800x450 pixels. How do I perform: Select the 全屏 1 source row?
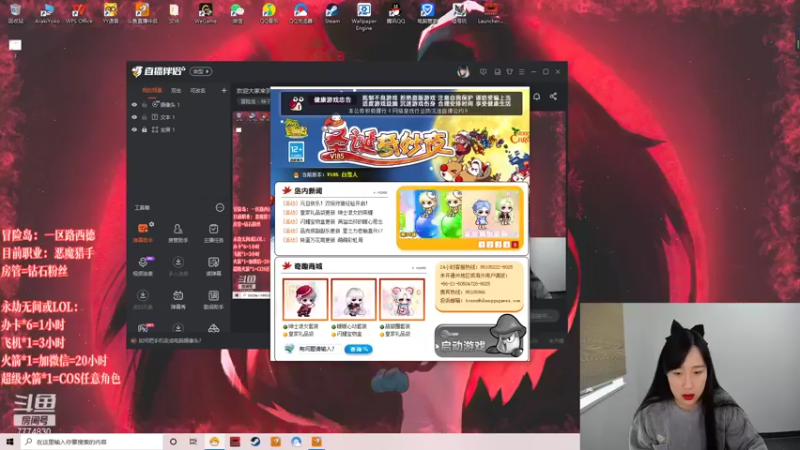coord(178,130)
